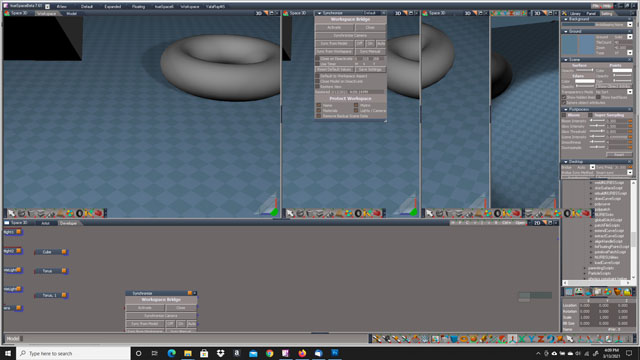Select the arrow object tool in left viewport toolbar
The width and height of the screenshot is (640, 360).
(x=11, y=213)
